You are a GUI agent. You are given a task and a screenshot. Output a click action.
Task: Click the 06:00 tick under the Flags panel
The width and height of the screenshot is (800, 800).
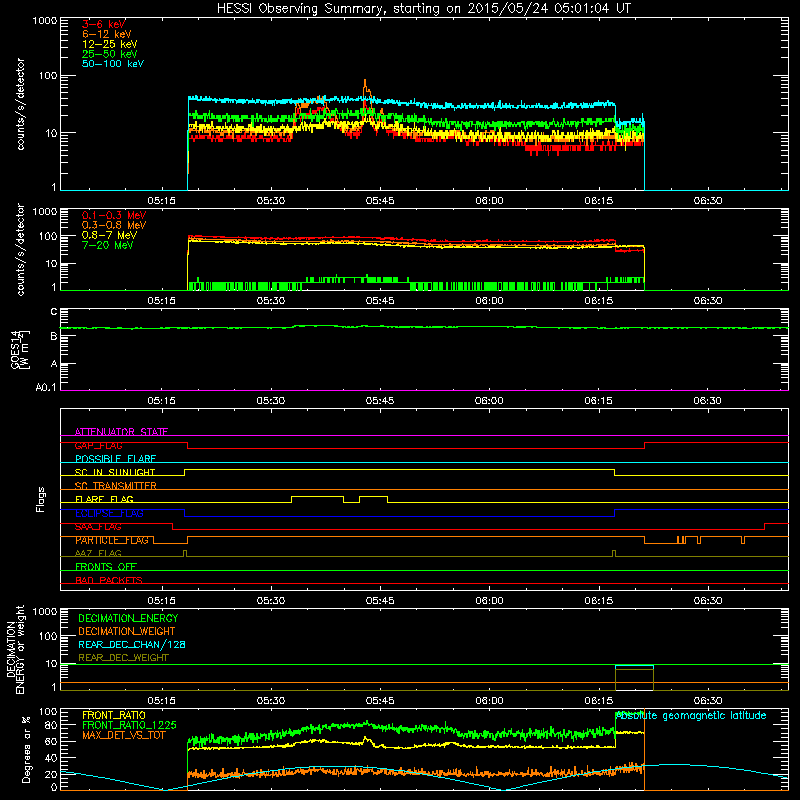click(489, 601)
